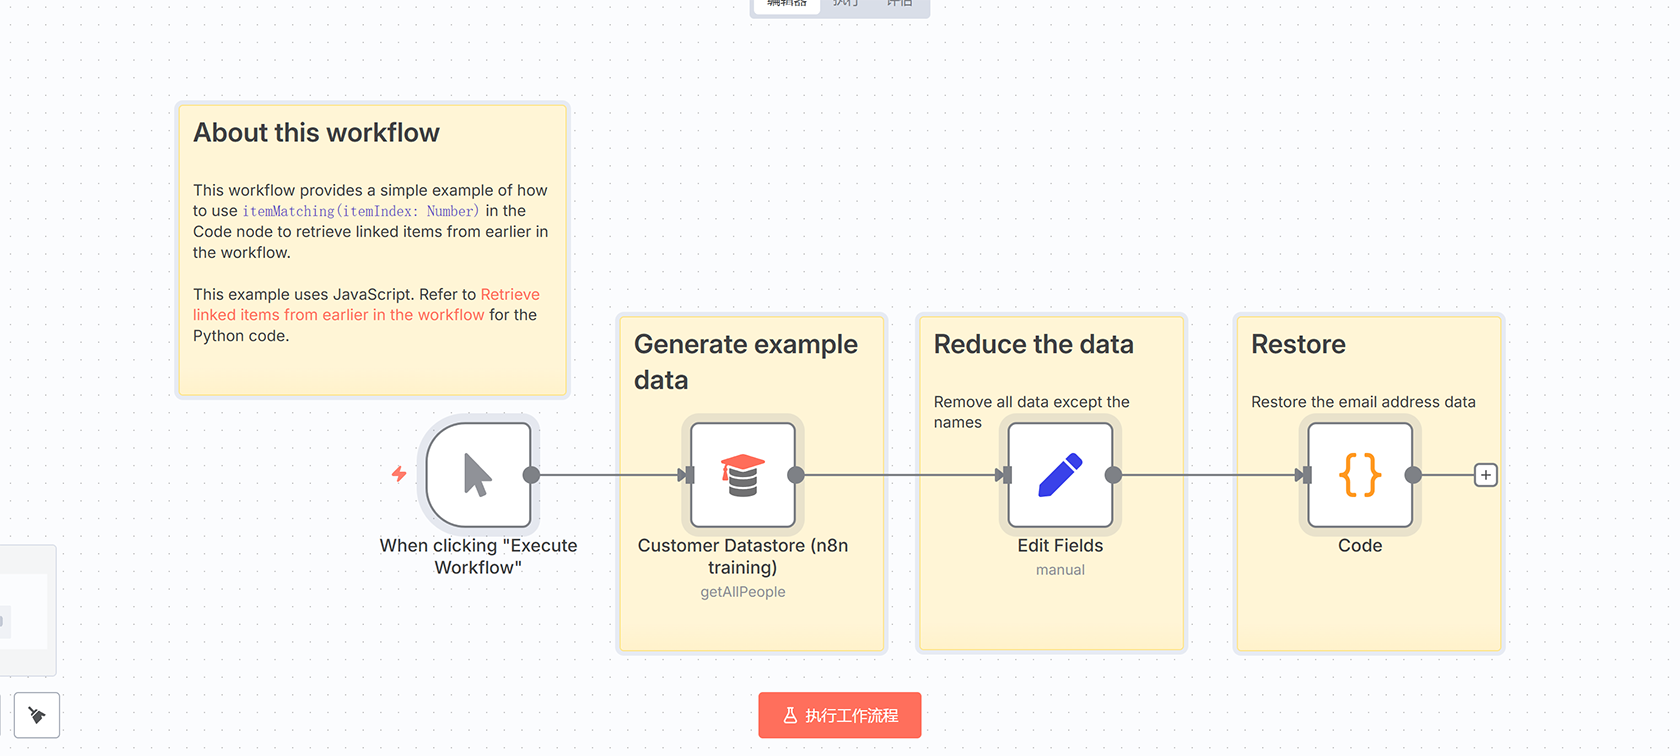Open the Code node curly braces icon
This screenshot has height=756, width=1680.
click(1360, 475)
